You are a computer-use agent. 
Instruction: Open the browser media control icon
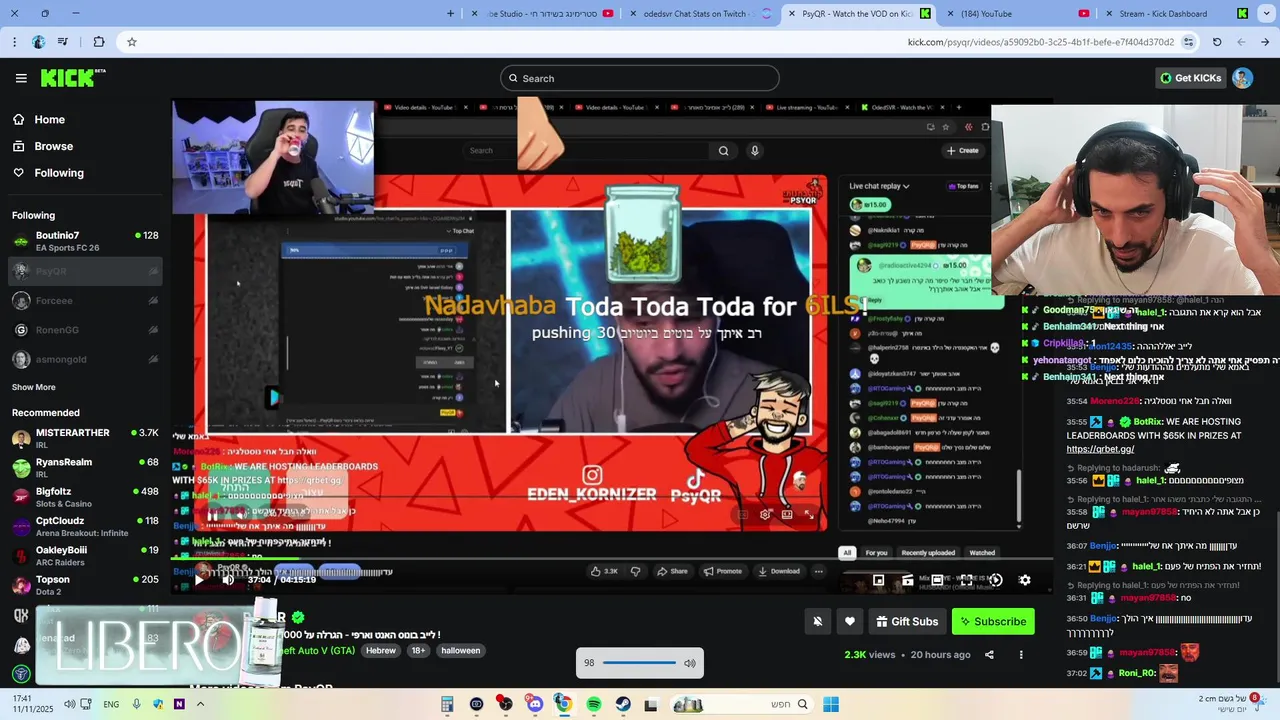(x=63, y=42)
